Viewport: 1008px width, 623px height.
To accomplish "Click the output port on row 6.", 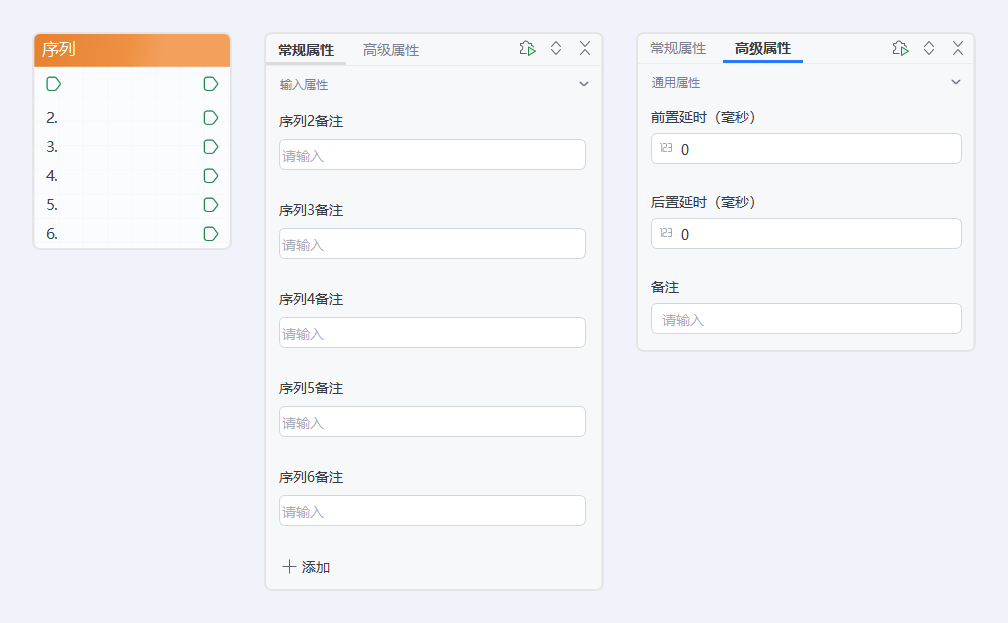I will [211, 234].
